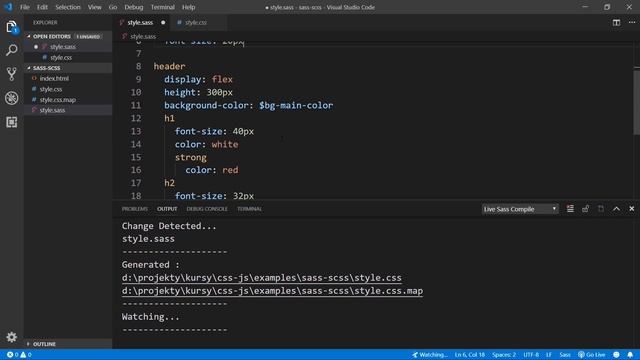This screenshot has height=360, width=640.
Task: Open the Manage gear menu
Action: click(11, 337)
